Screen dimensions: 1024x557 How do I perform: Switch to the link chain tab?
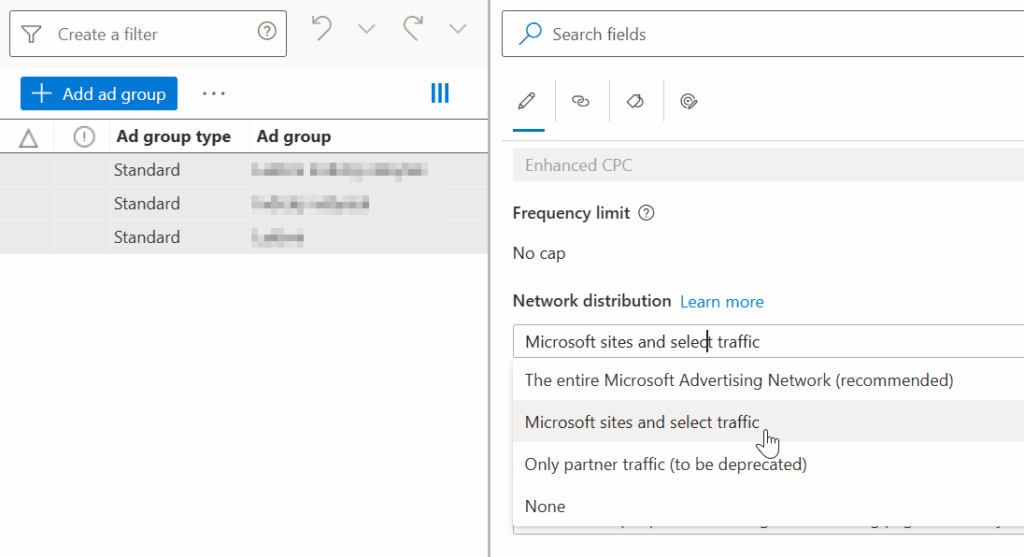[x=581, y=101]
